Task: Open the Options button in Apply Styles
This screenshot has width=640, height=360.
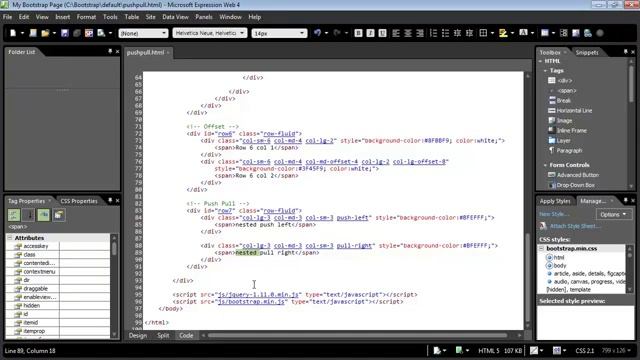Action: pos(613,214)
